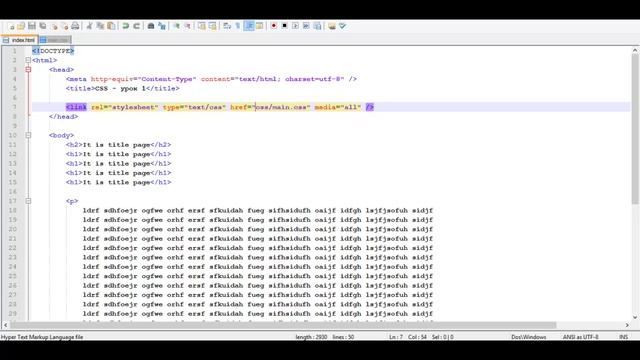Click the 'ANSI as UTF-8' encoding status
The width and height of the screenshot is (640, 360).
click(x=580, y=337)
